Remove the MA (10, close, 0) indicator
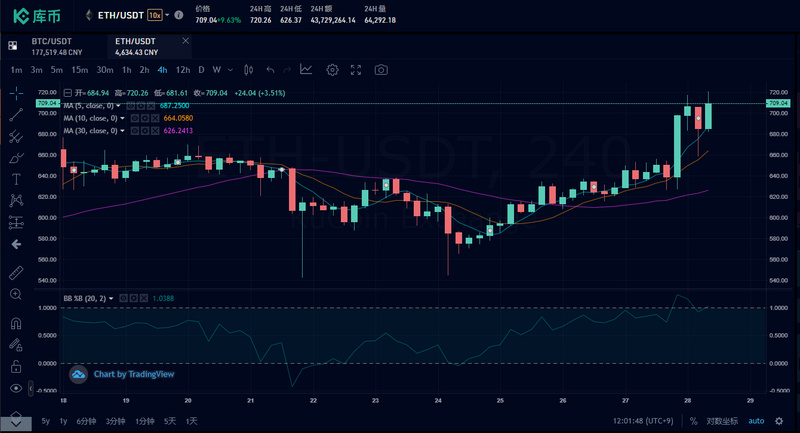The height and width of the screenshot is (433, 800). click(155, 118)
